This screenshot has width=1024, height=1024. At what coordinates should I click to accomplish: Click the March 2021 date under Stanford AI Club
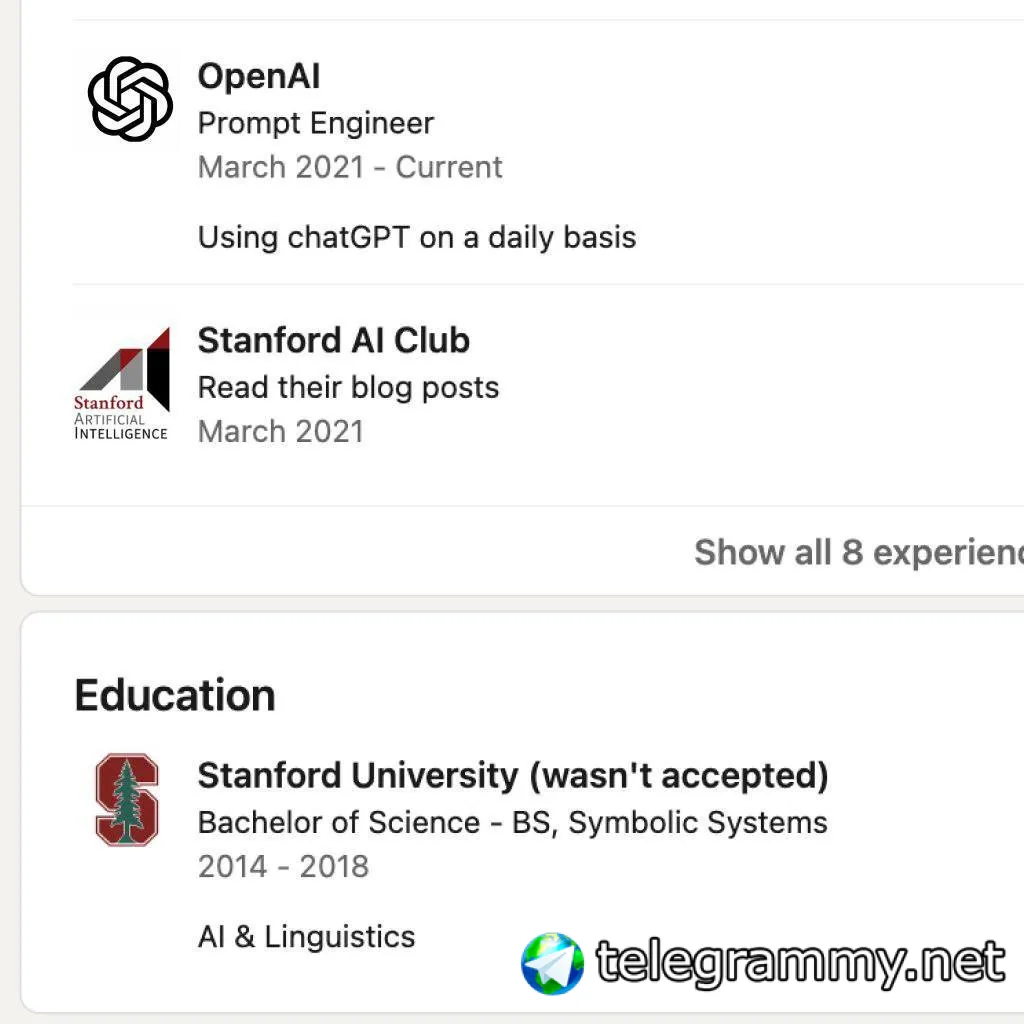tap(280, 431)
